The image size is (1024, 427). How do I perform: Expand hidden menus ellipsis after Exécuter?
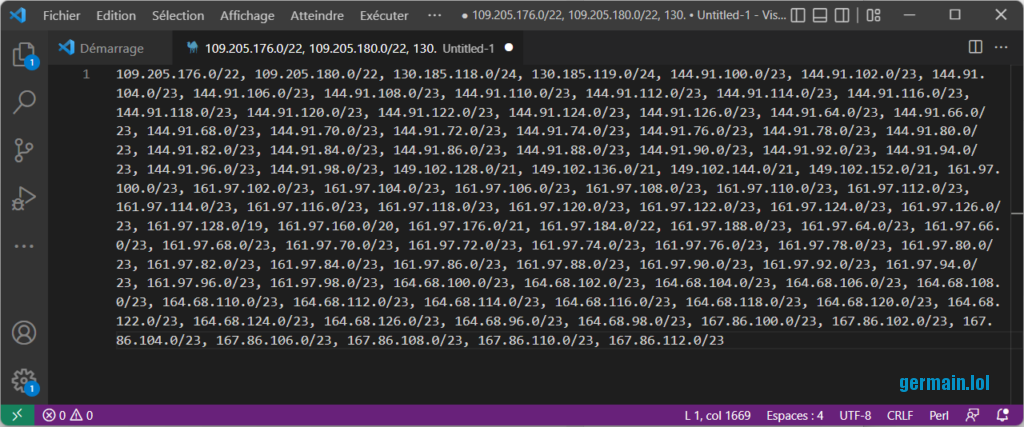pyautogui.click(x=433, y=16)
